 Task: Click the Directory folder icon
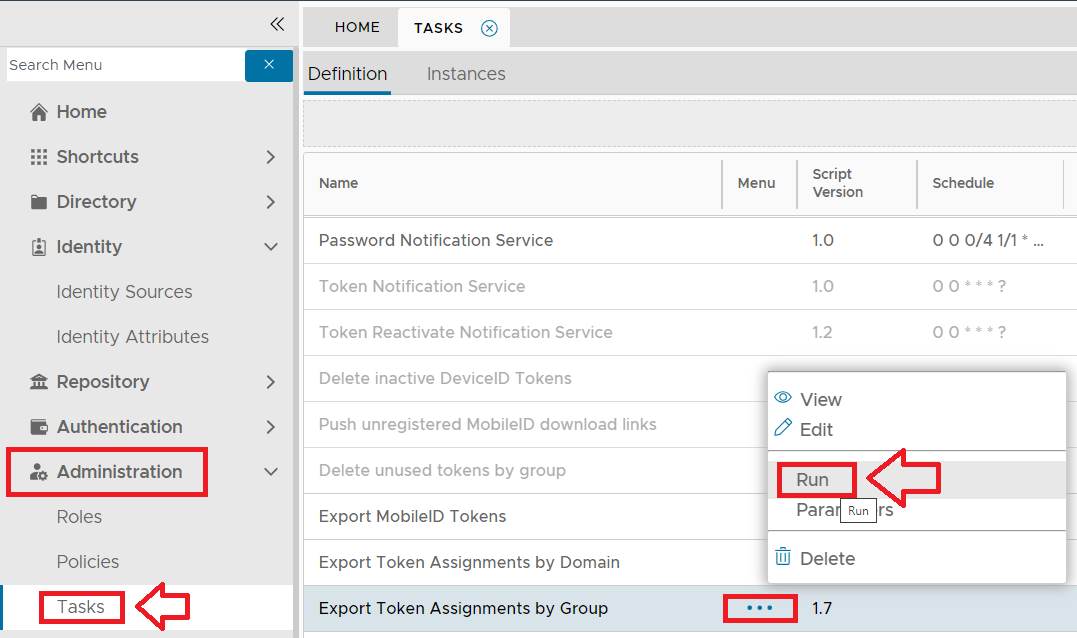click(x=39, y=202)
